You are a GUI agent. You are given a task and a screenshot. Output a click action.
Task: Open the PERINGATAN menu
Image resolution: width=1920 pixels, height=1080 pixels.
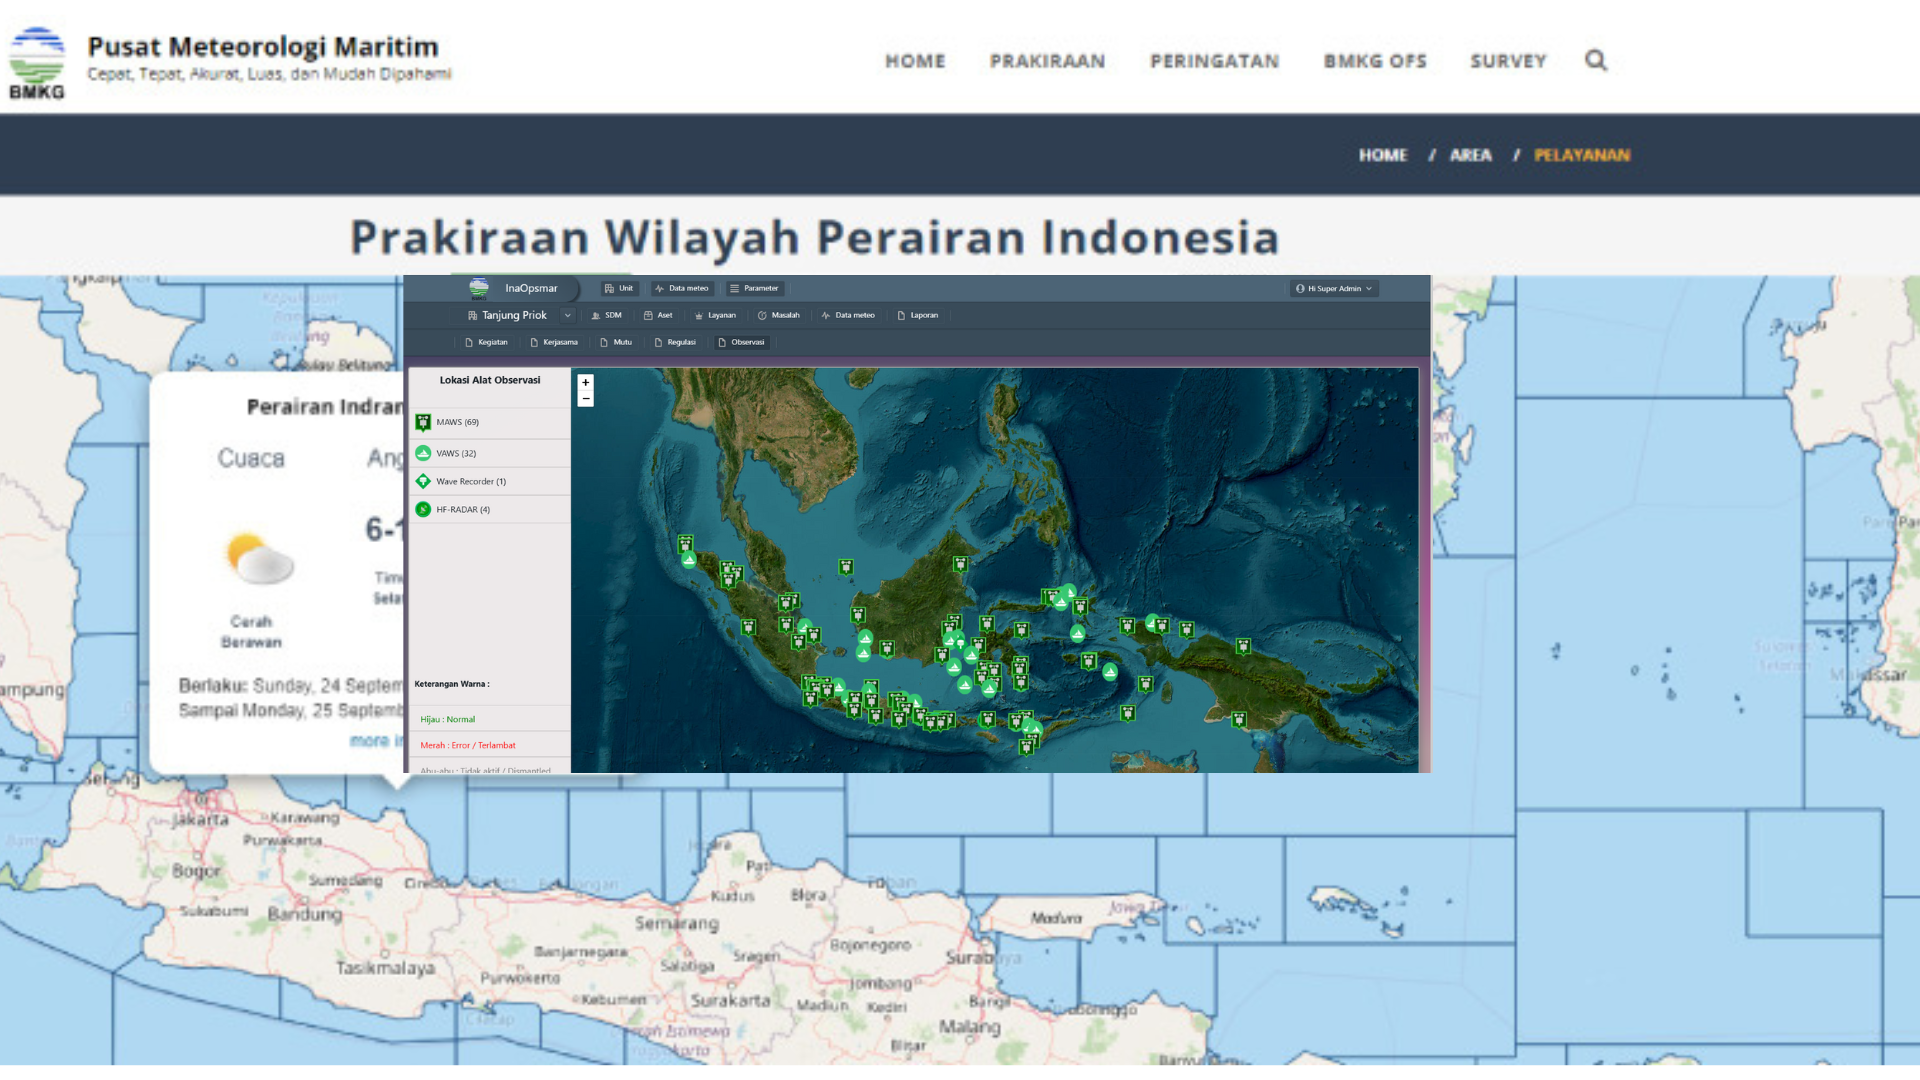pos(1214,61)
